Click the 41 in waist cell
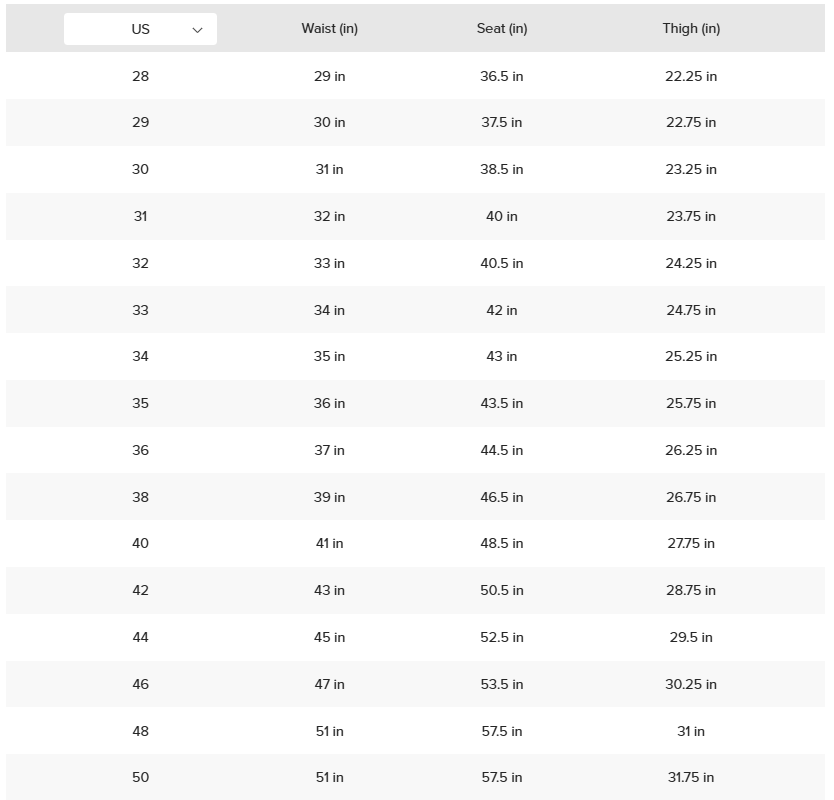This screenshot has width=834, height=800. 329,543
